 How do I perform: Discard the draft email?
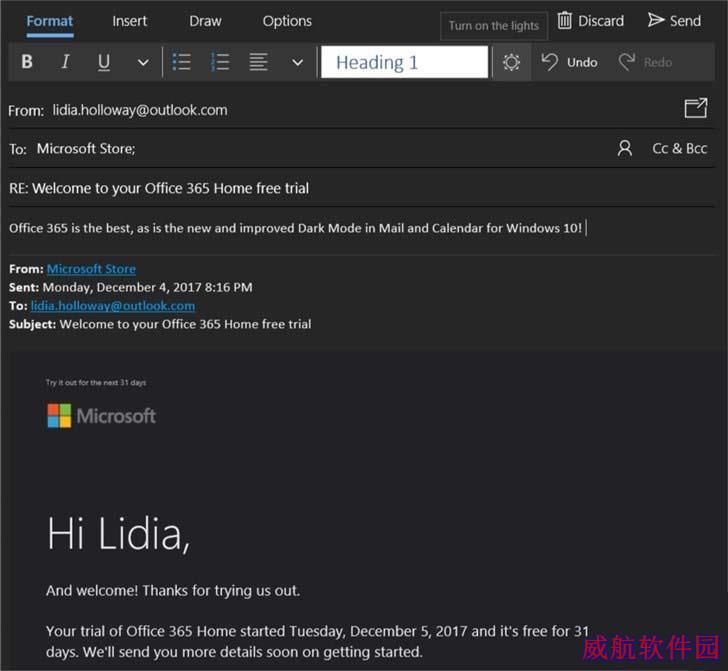tap(591, 21)
